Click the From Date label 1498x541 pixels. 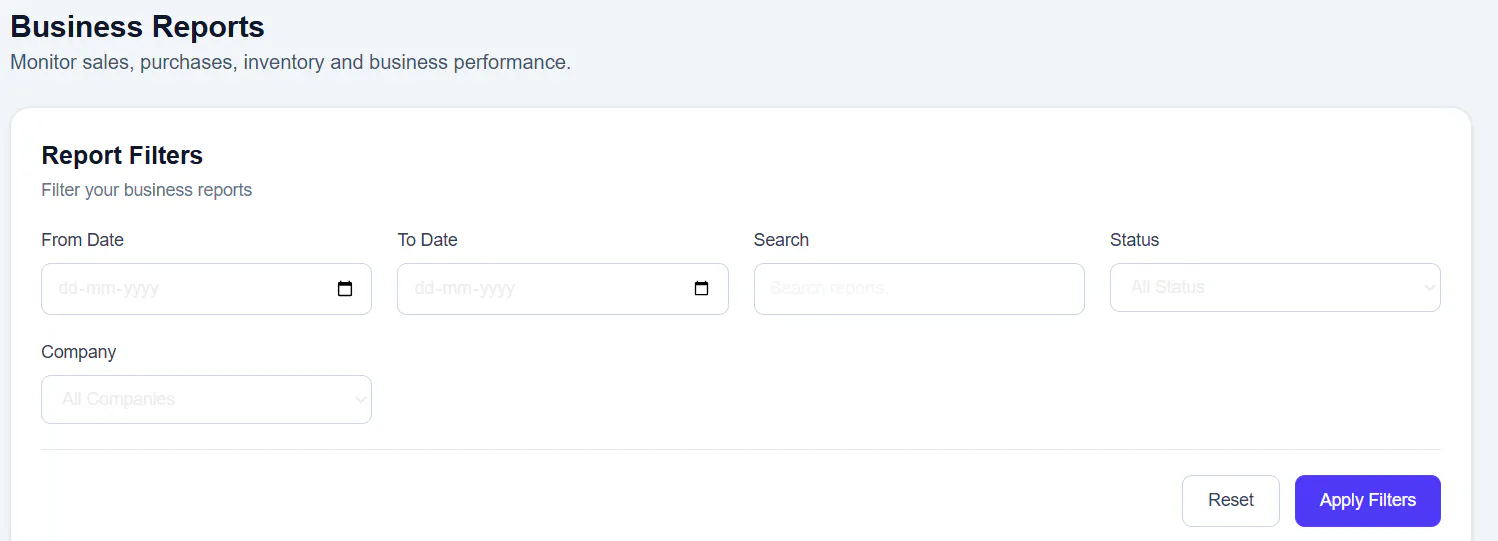tap(83, 240)
